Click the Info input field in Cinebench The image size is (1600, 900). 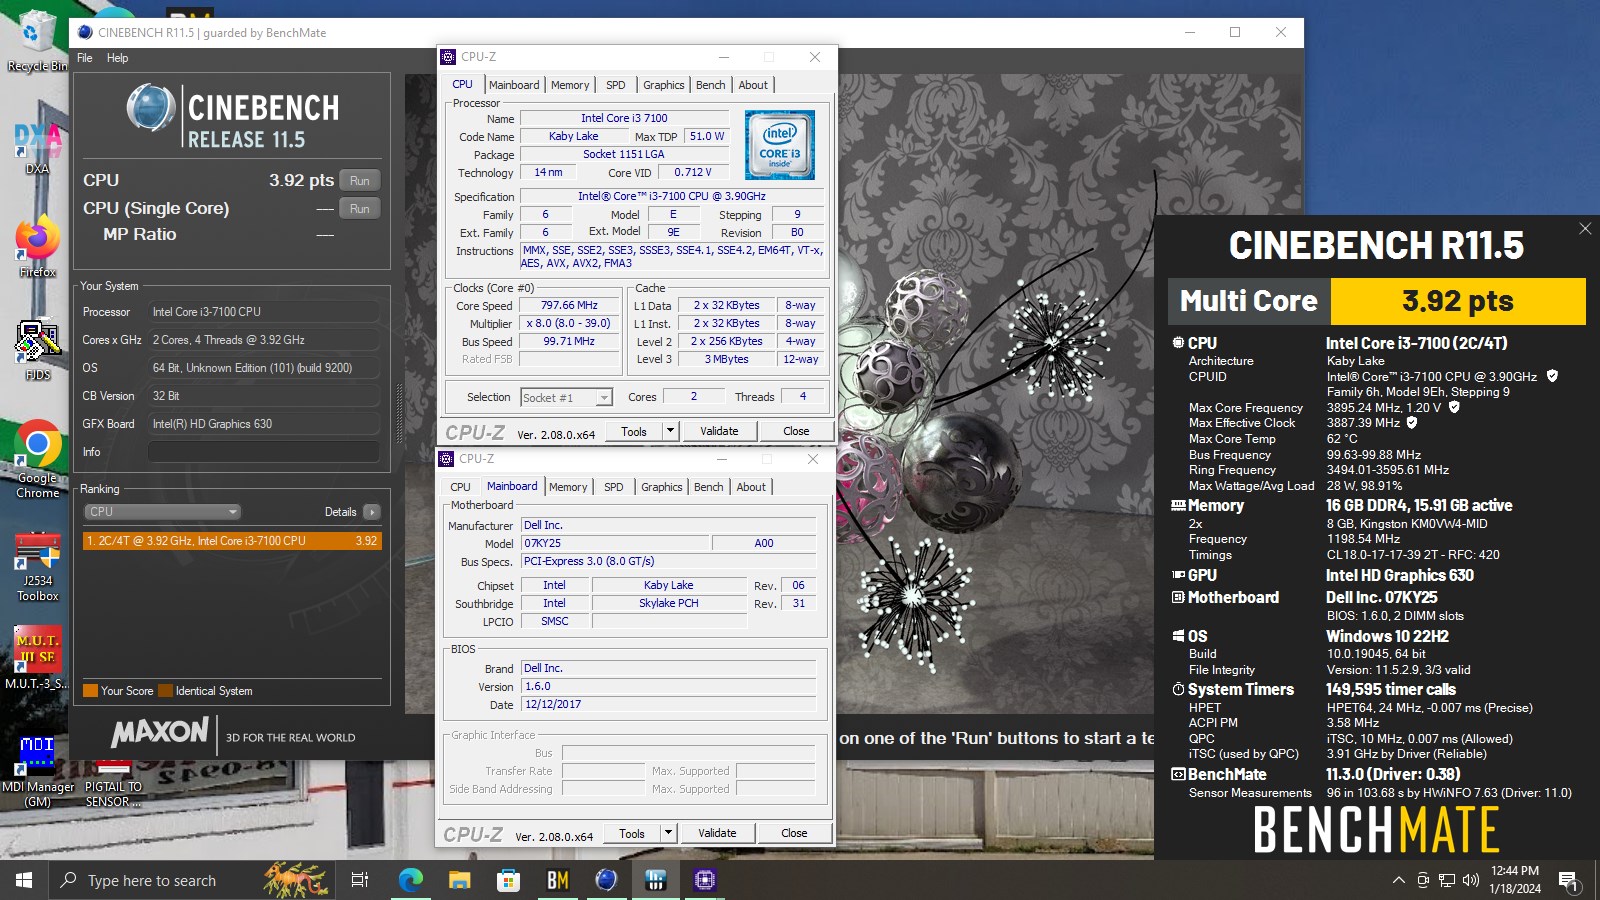coord(264,452)
